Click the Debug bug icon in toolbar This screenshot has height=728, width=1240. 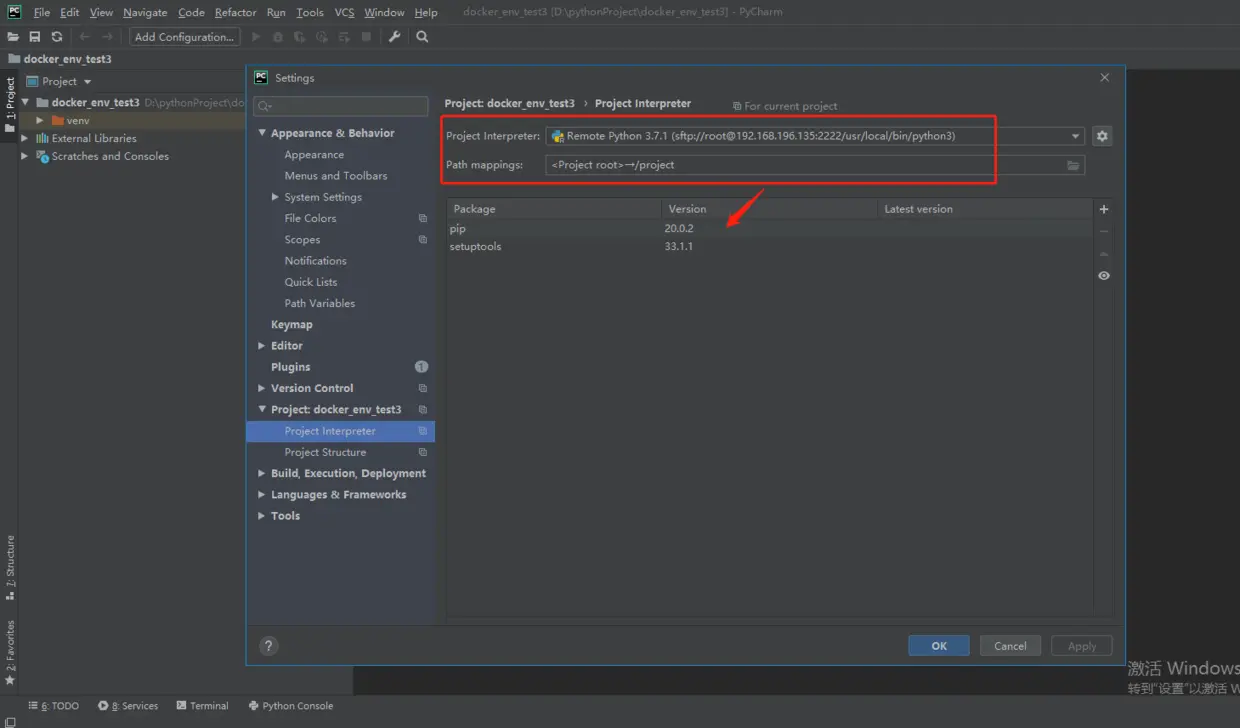[x=278, y=37]
